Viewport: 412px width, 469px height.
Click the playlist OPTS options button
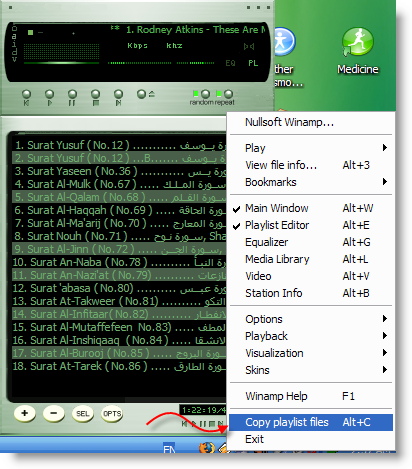click(x=112, y=414)
